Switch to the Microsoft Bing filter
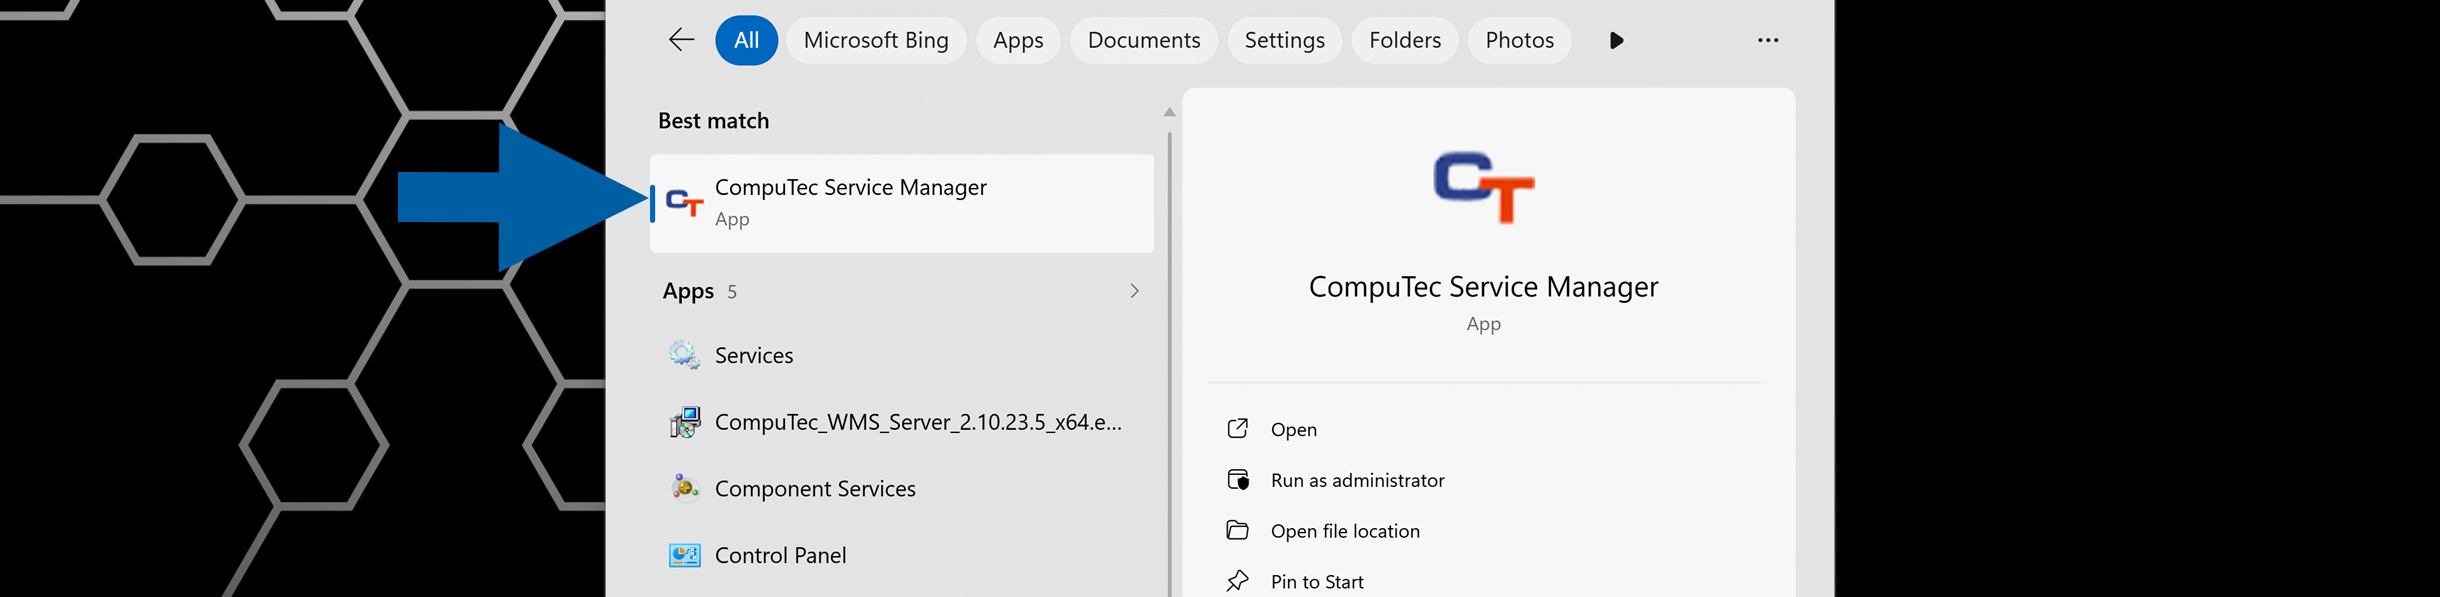The image size is (2440, 597). coord(876,40)
